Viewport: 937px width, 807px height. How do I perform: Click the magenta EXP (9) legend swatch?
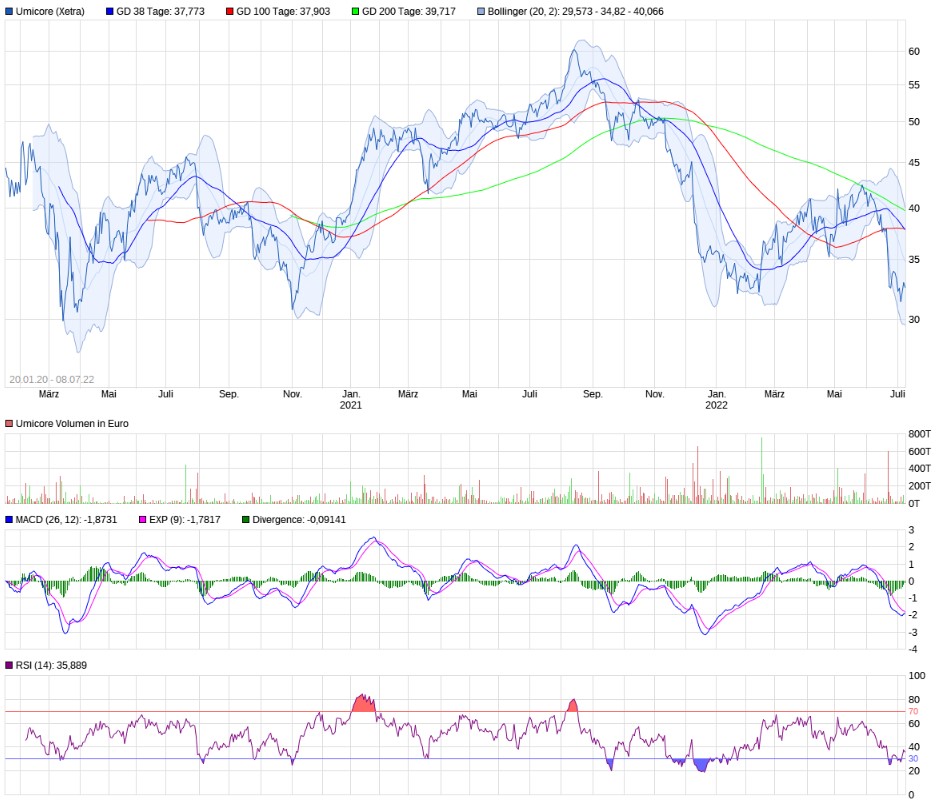click(144, 520)
